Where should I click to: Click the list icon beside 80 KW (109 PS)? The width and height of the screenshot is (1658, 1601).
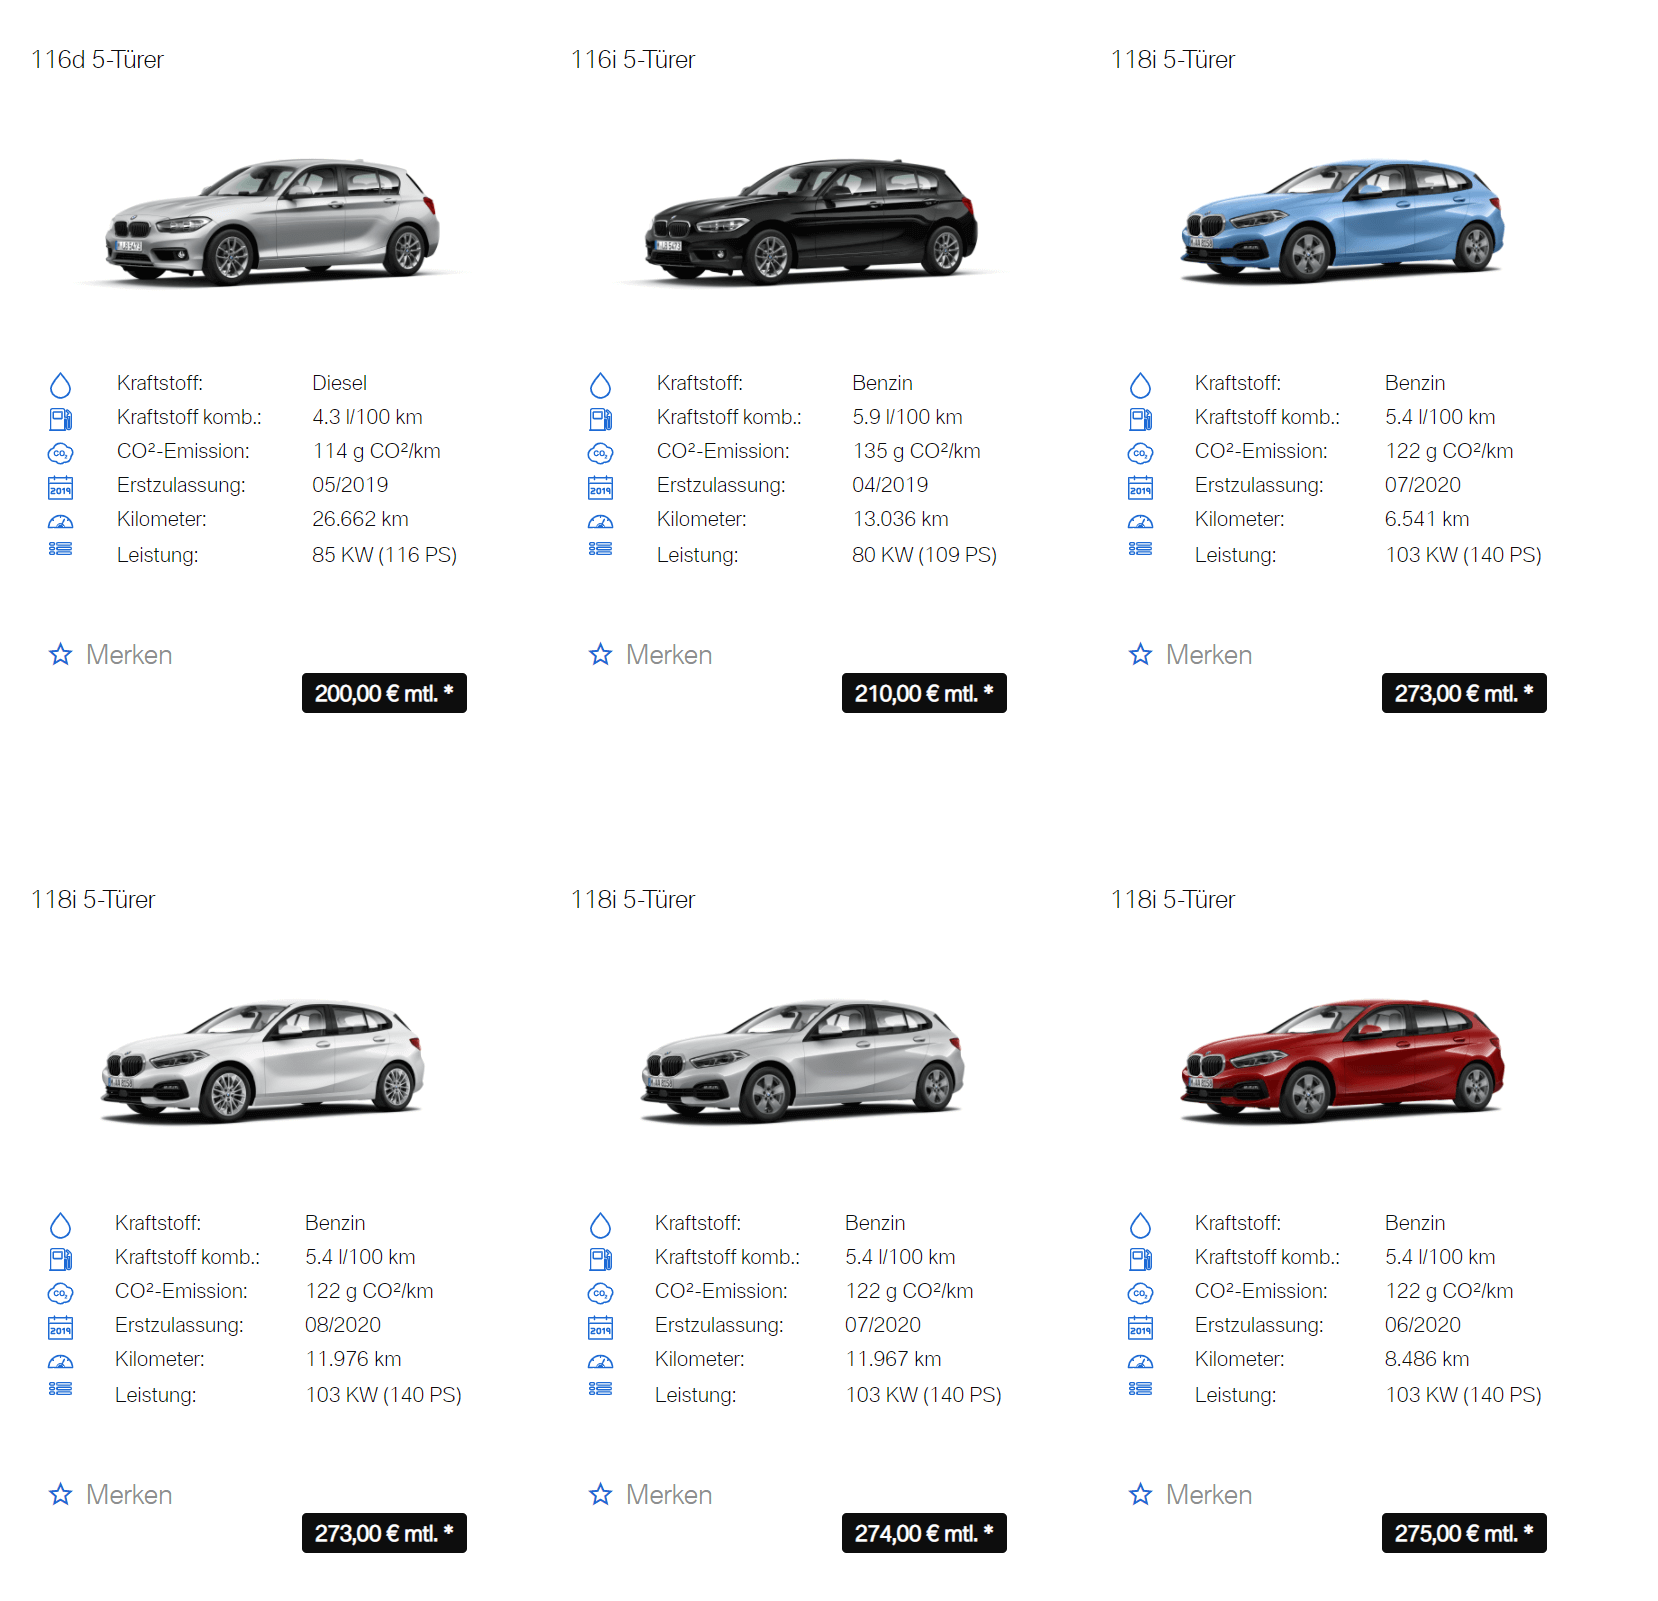(x=600, y=548)
